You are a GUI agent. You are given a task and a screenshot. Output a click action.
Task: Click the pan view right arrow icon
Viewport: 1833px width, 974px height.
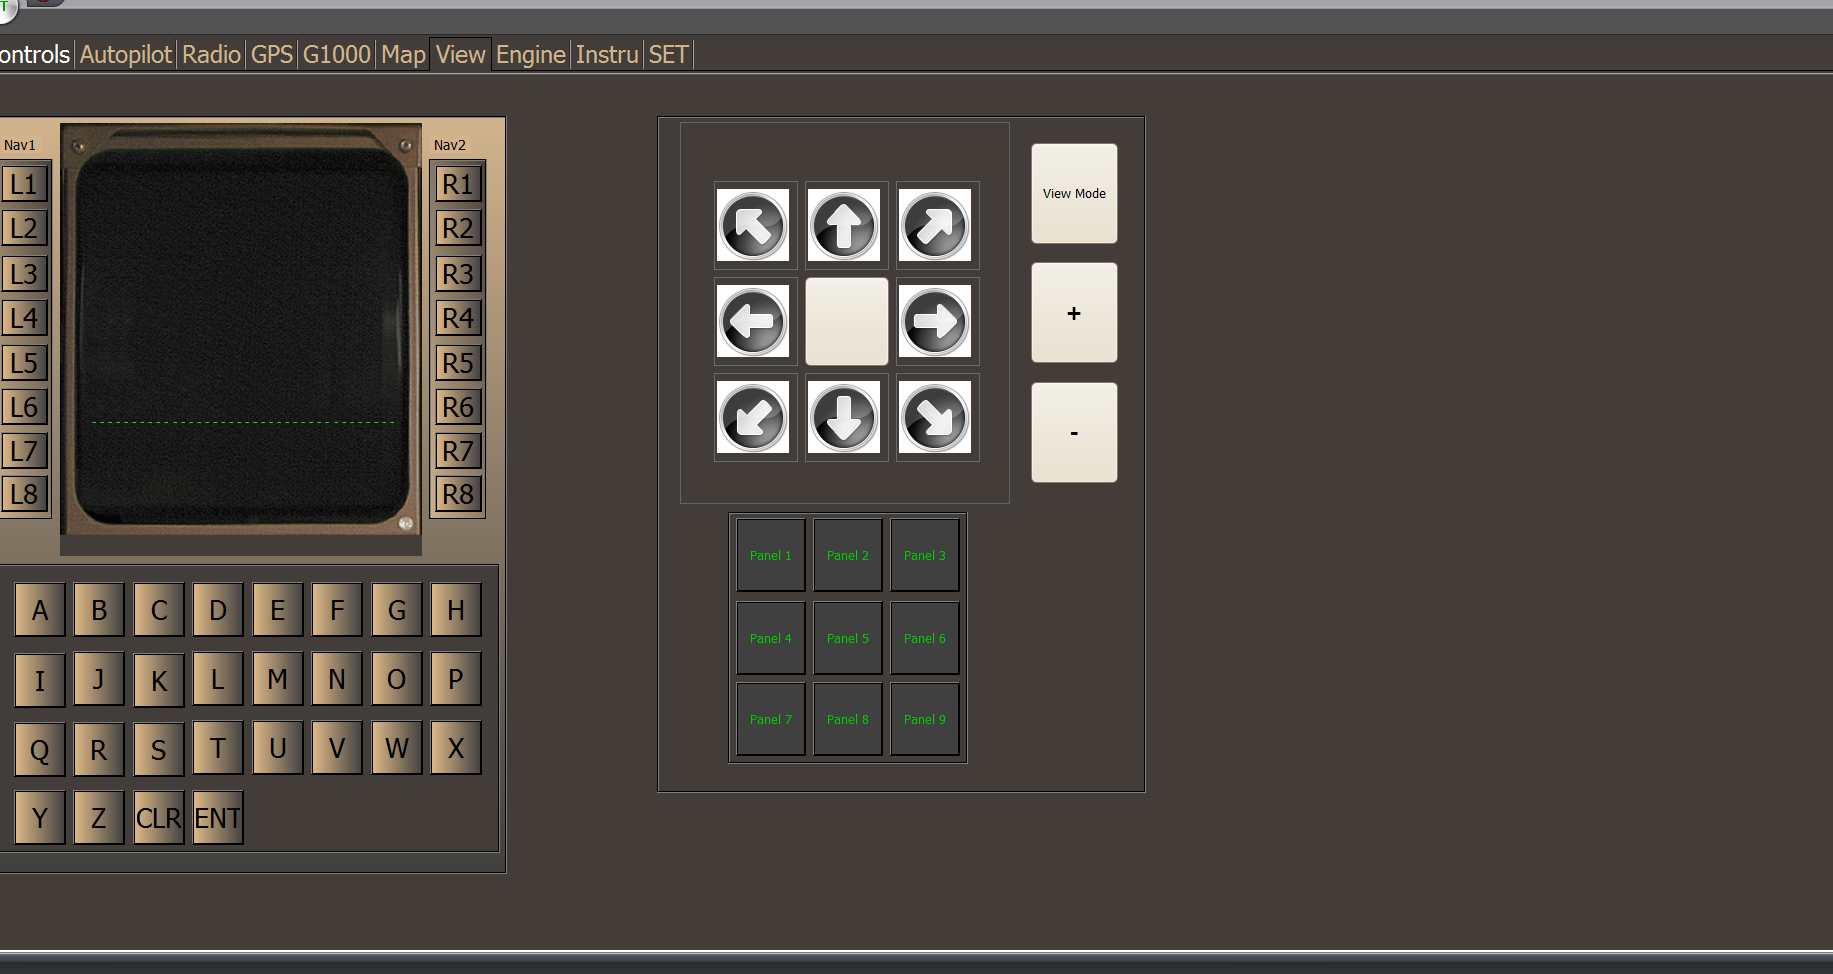(936, 321)
